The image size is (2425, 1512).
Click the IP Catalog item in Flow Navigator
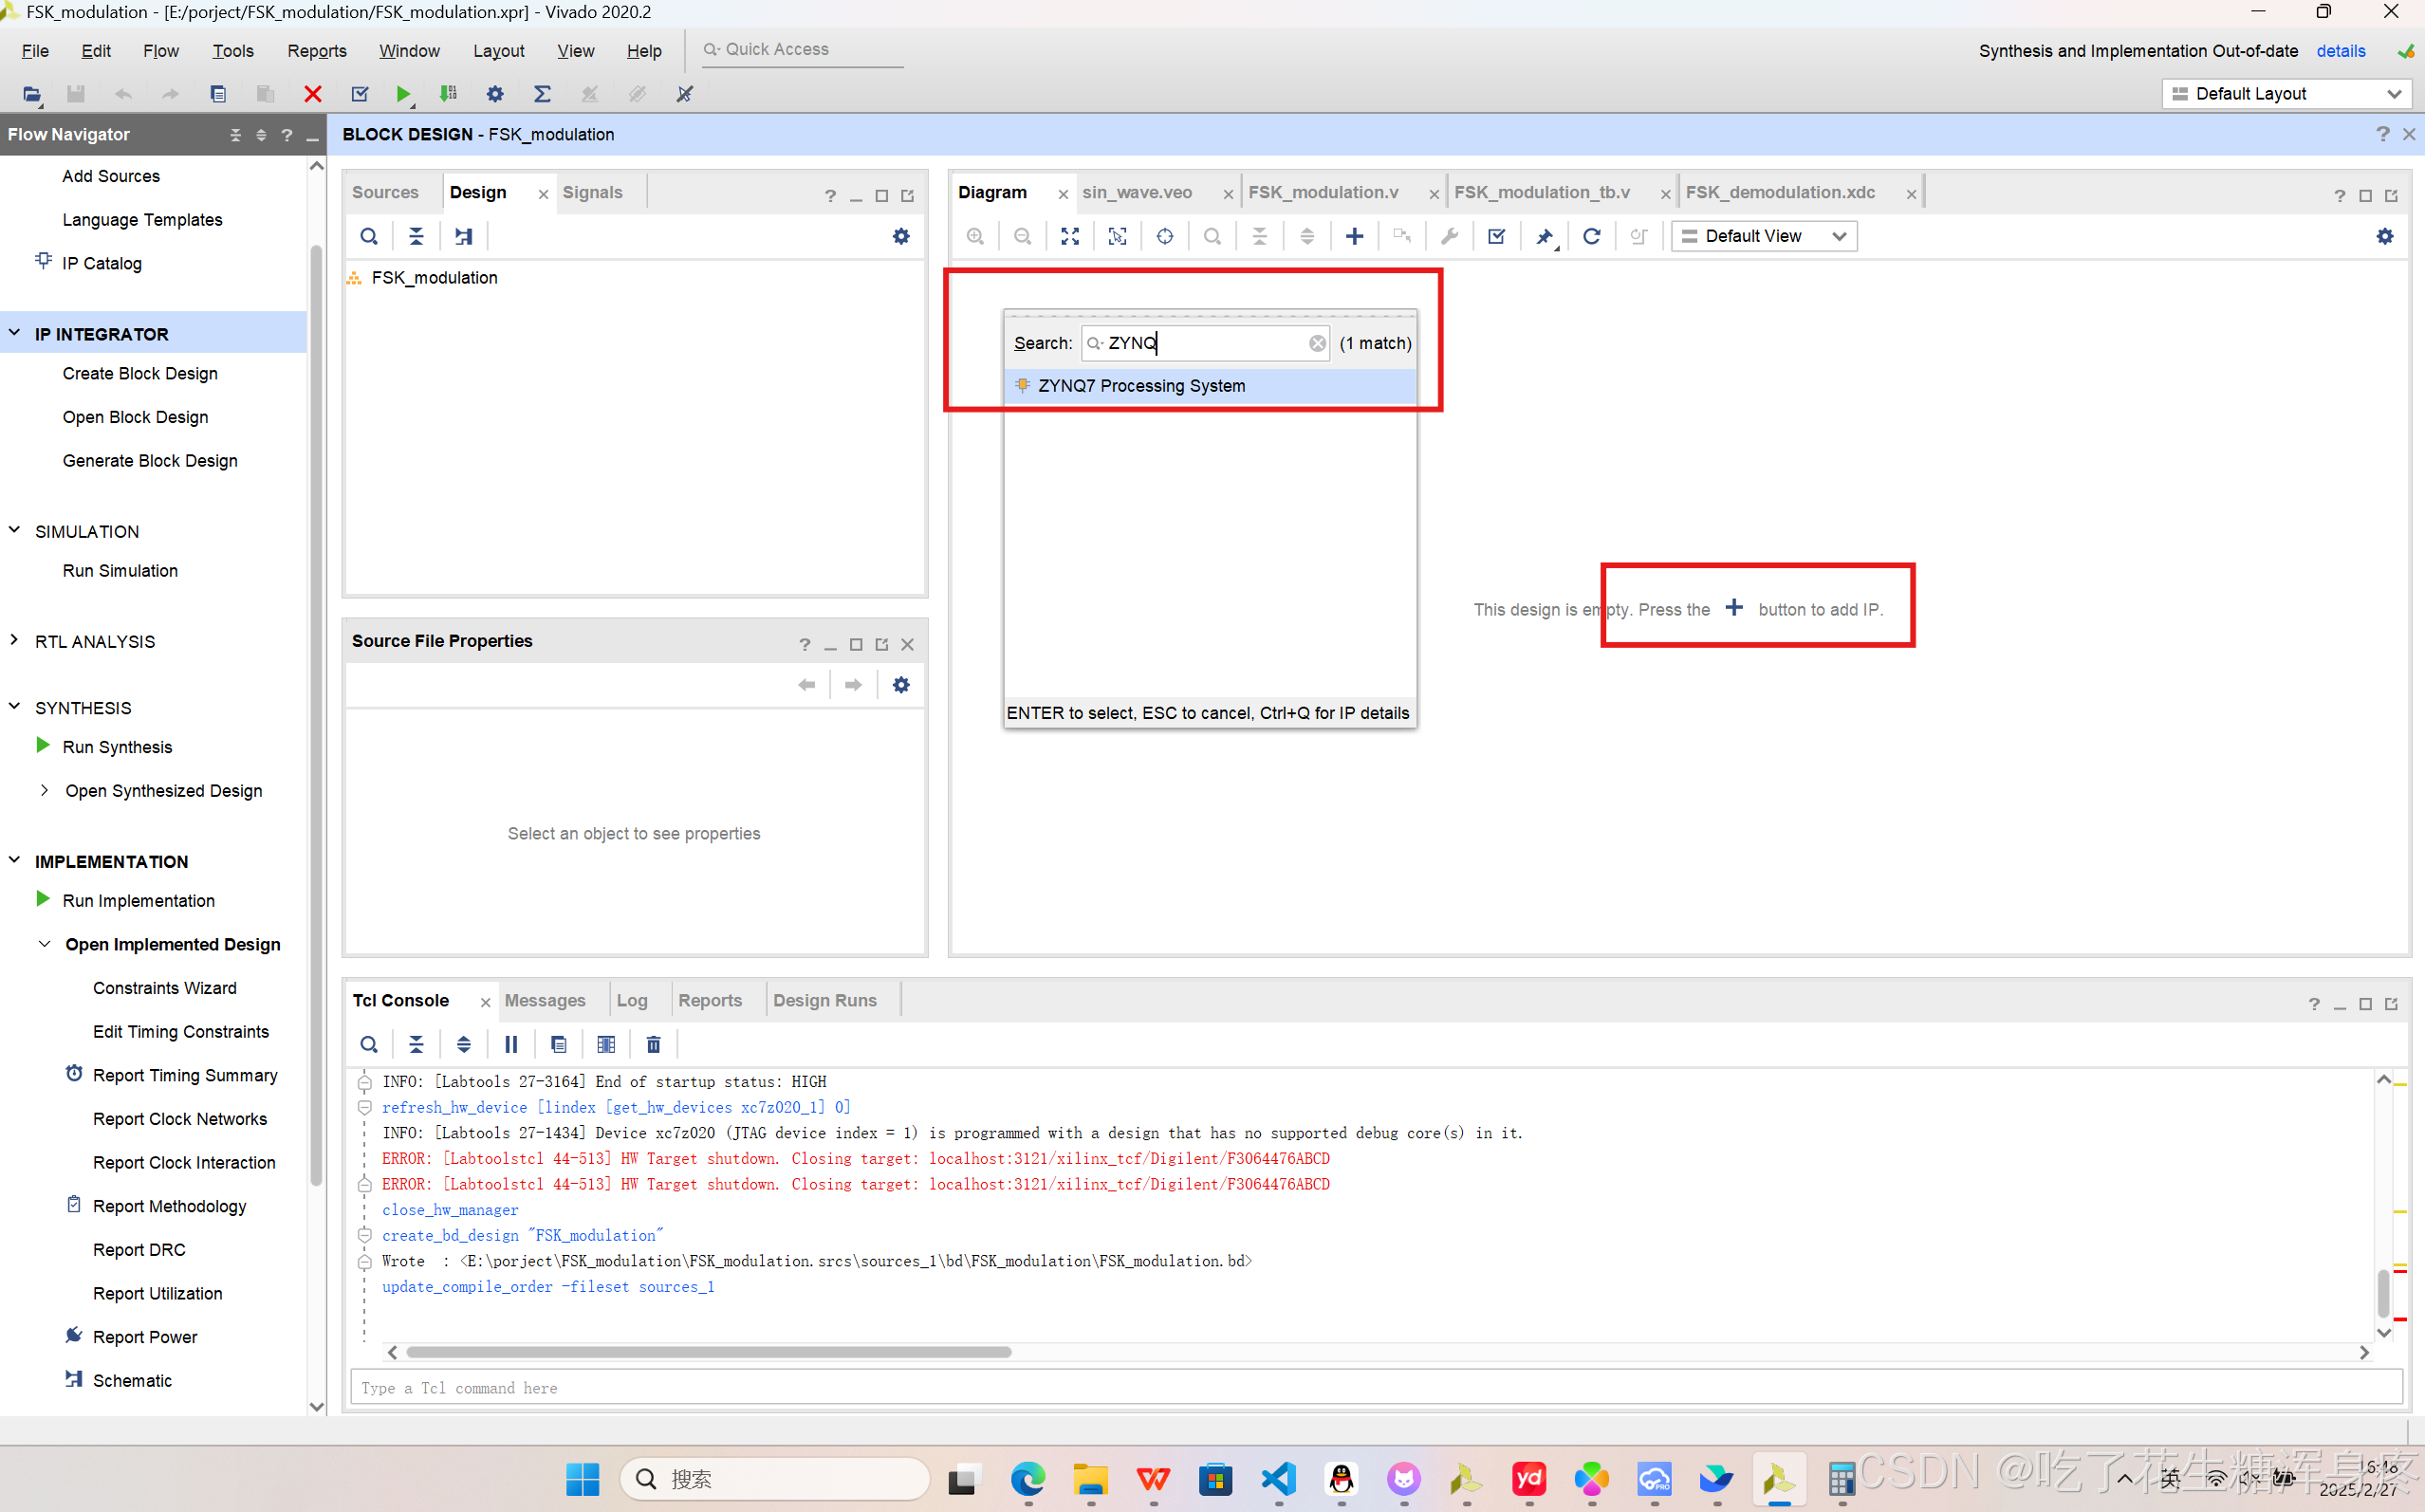coord(101,263)
